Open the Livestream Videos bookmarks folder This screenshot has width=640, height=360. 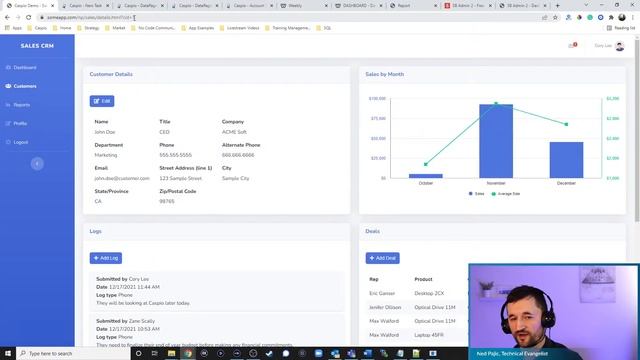point(239,28)
